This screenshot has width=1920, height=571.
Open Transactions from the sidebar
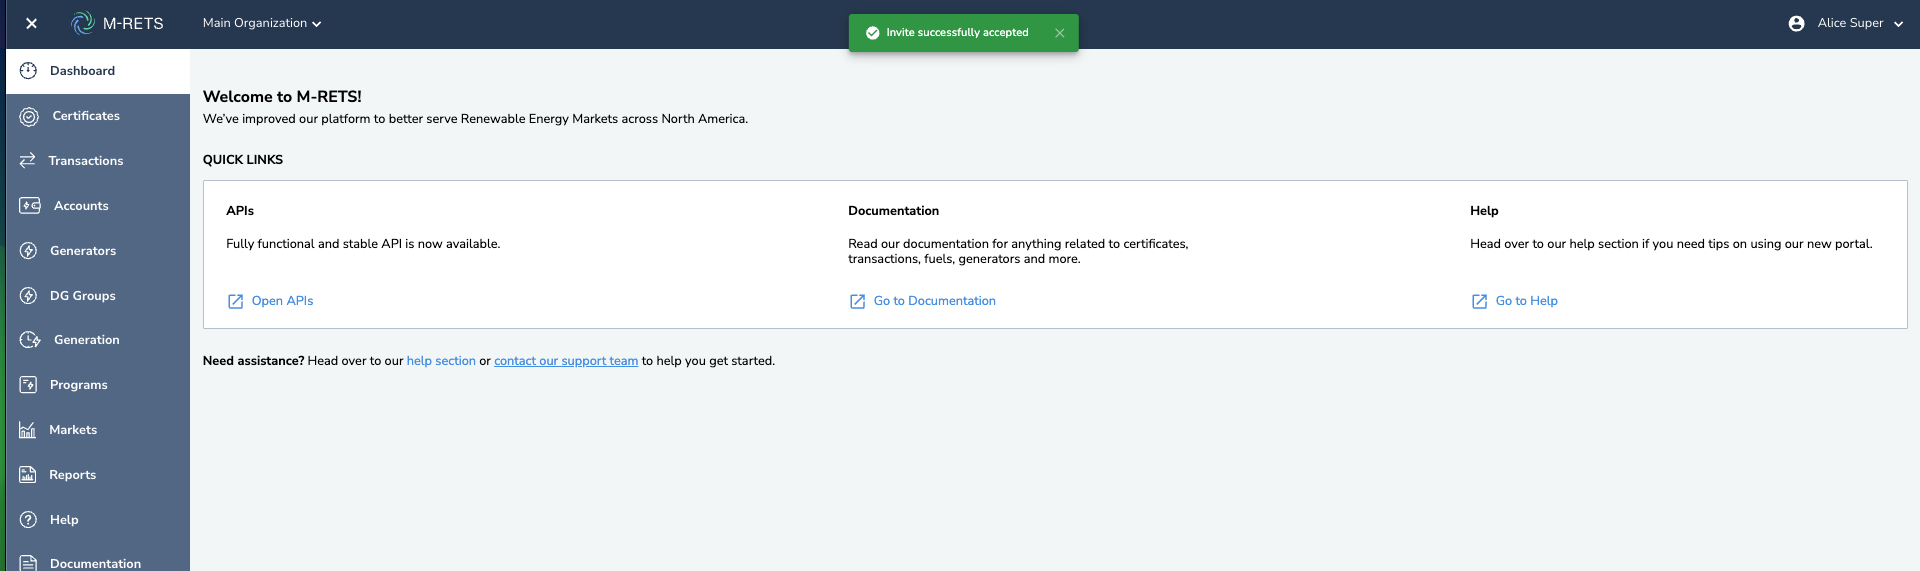click(x=98, y=161)
